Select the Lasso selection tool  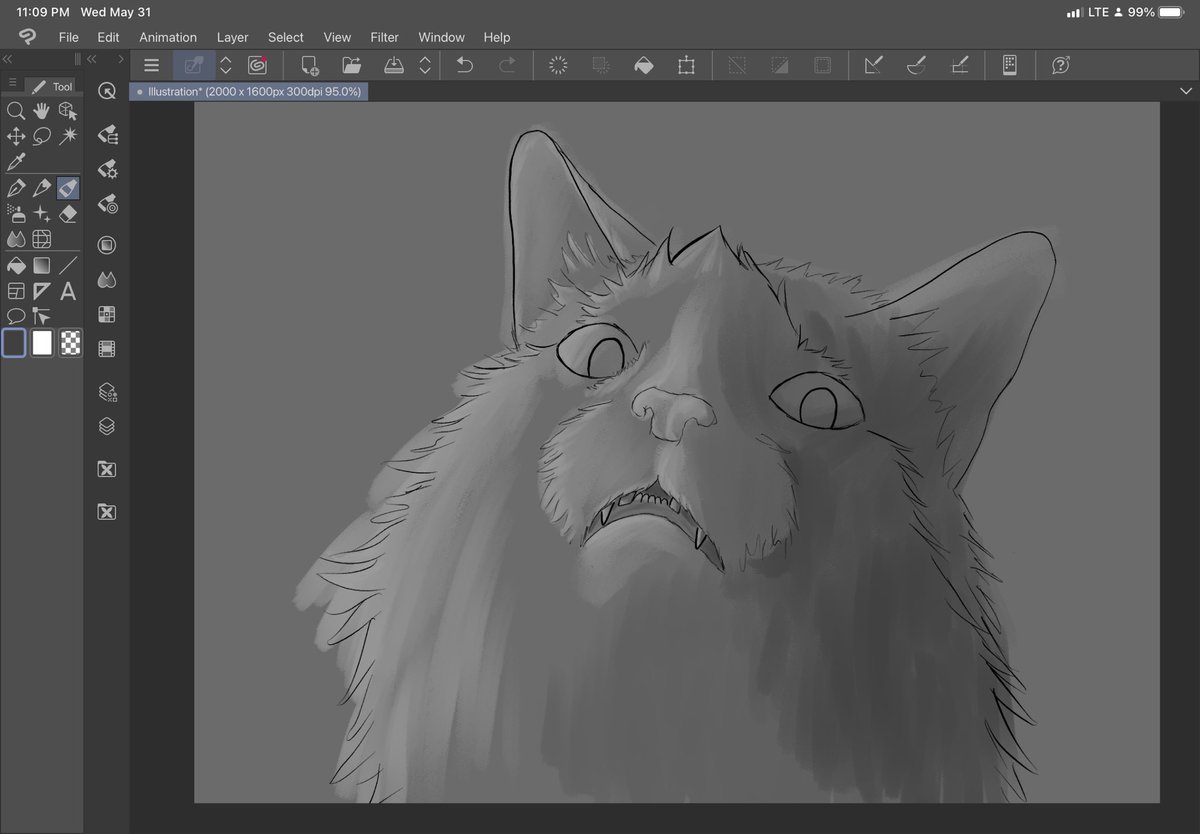coord(42,136)
